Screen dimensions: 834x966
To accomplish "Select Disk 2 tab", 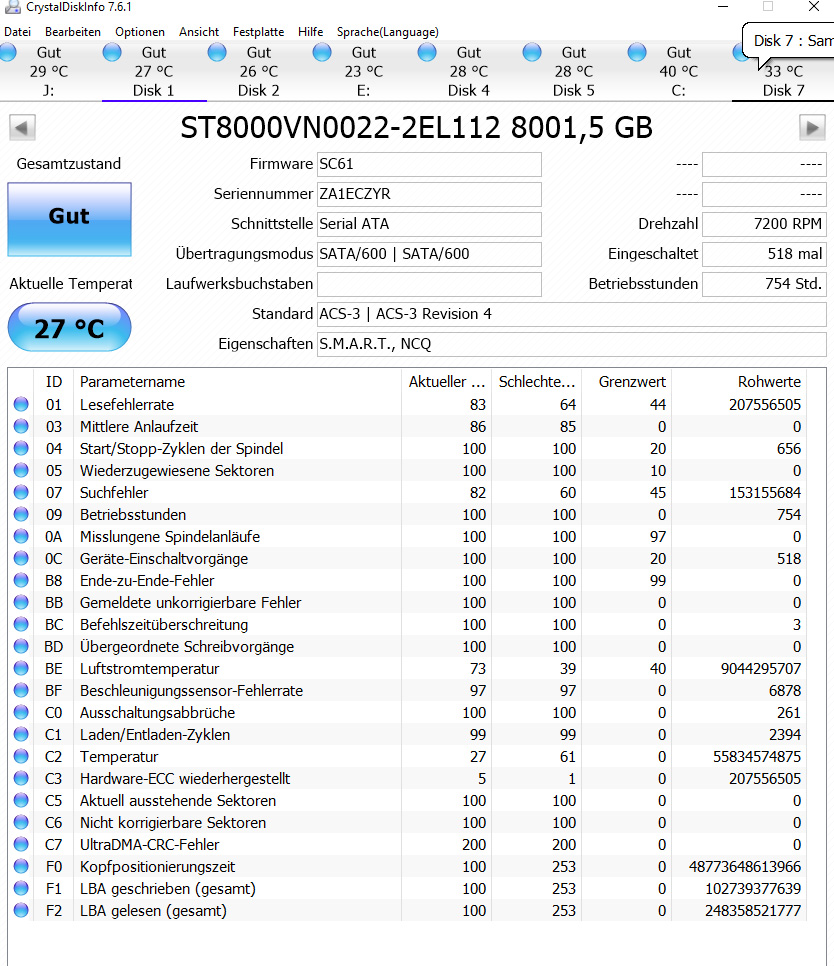I will (x=259, y=71).
